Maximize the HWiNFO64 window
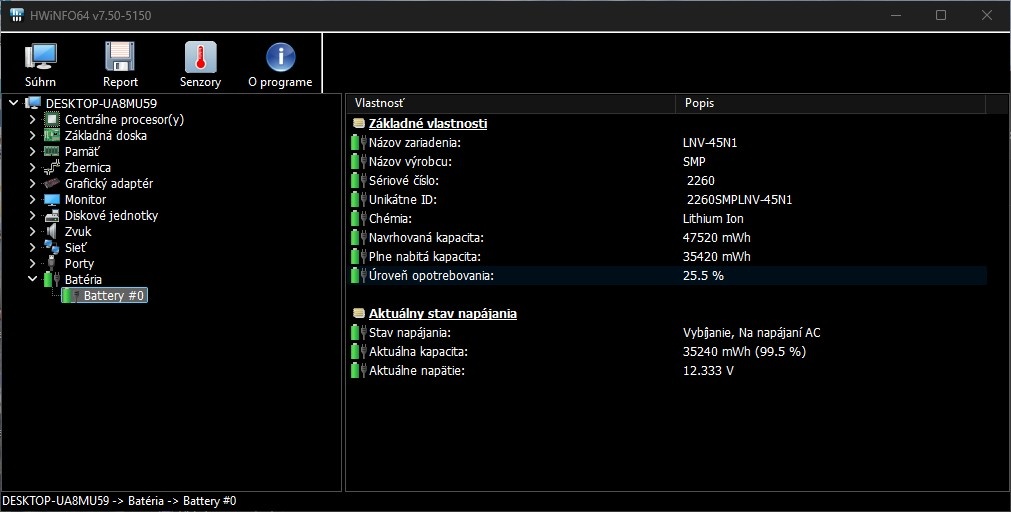 941,15
